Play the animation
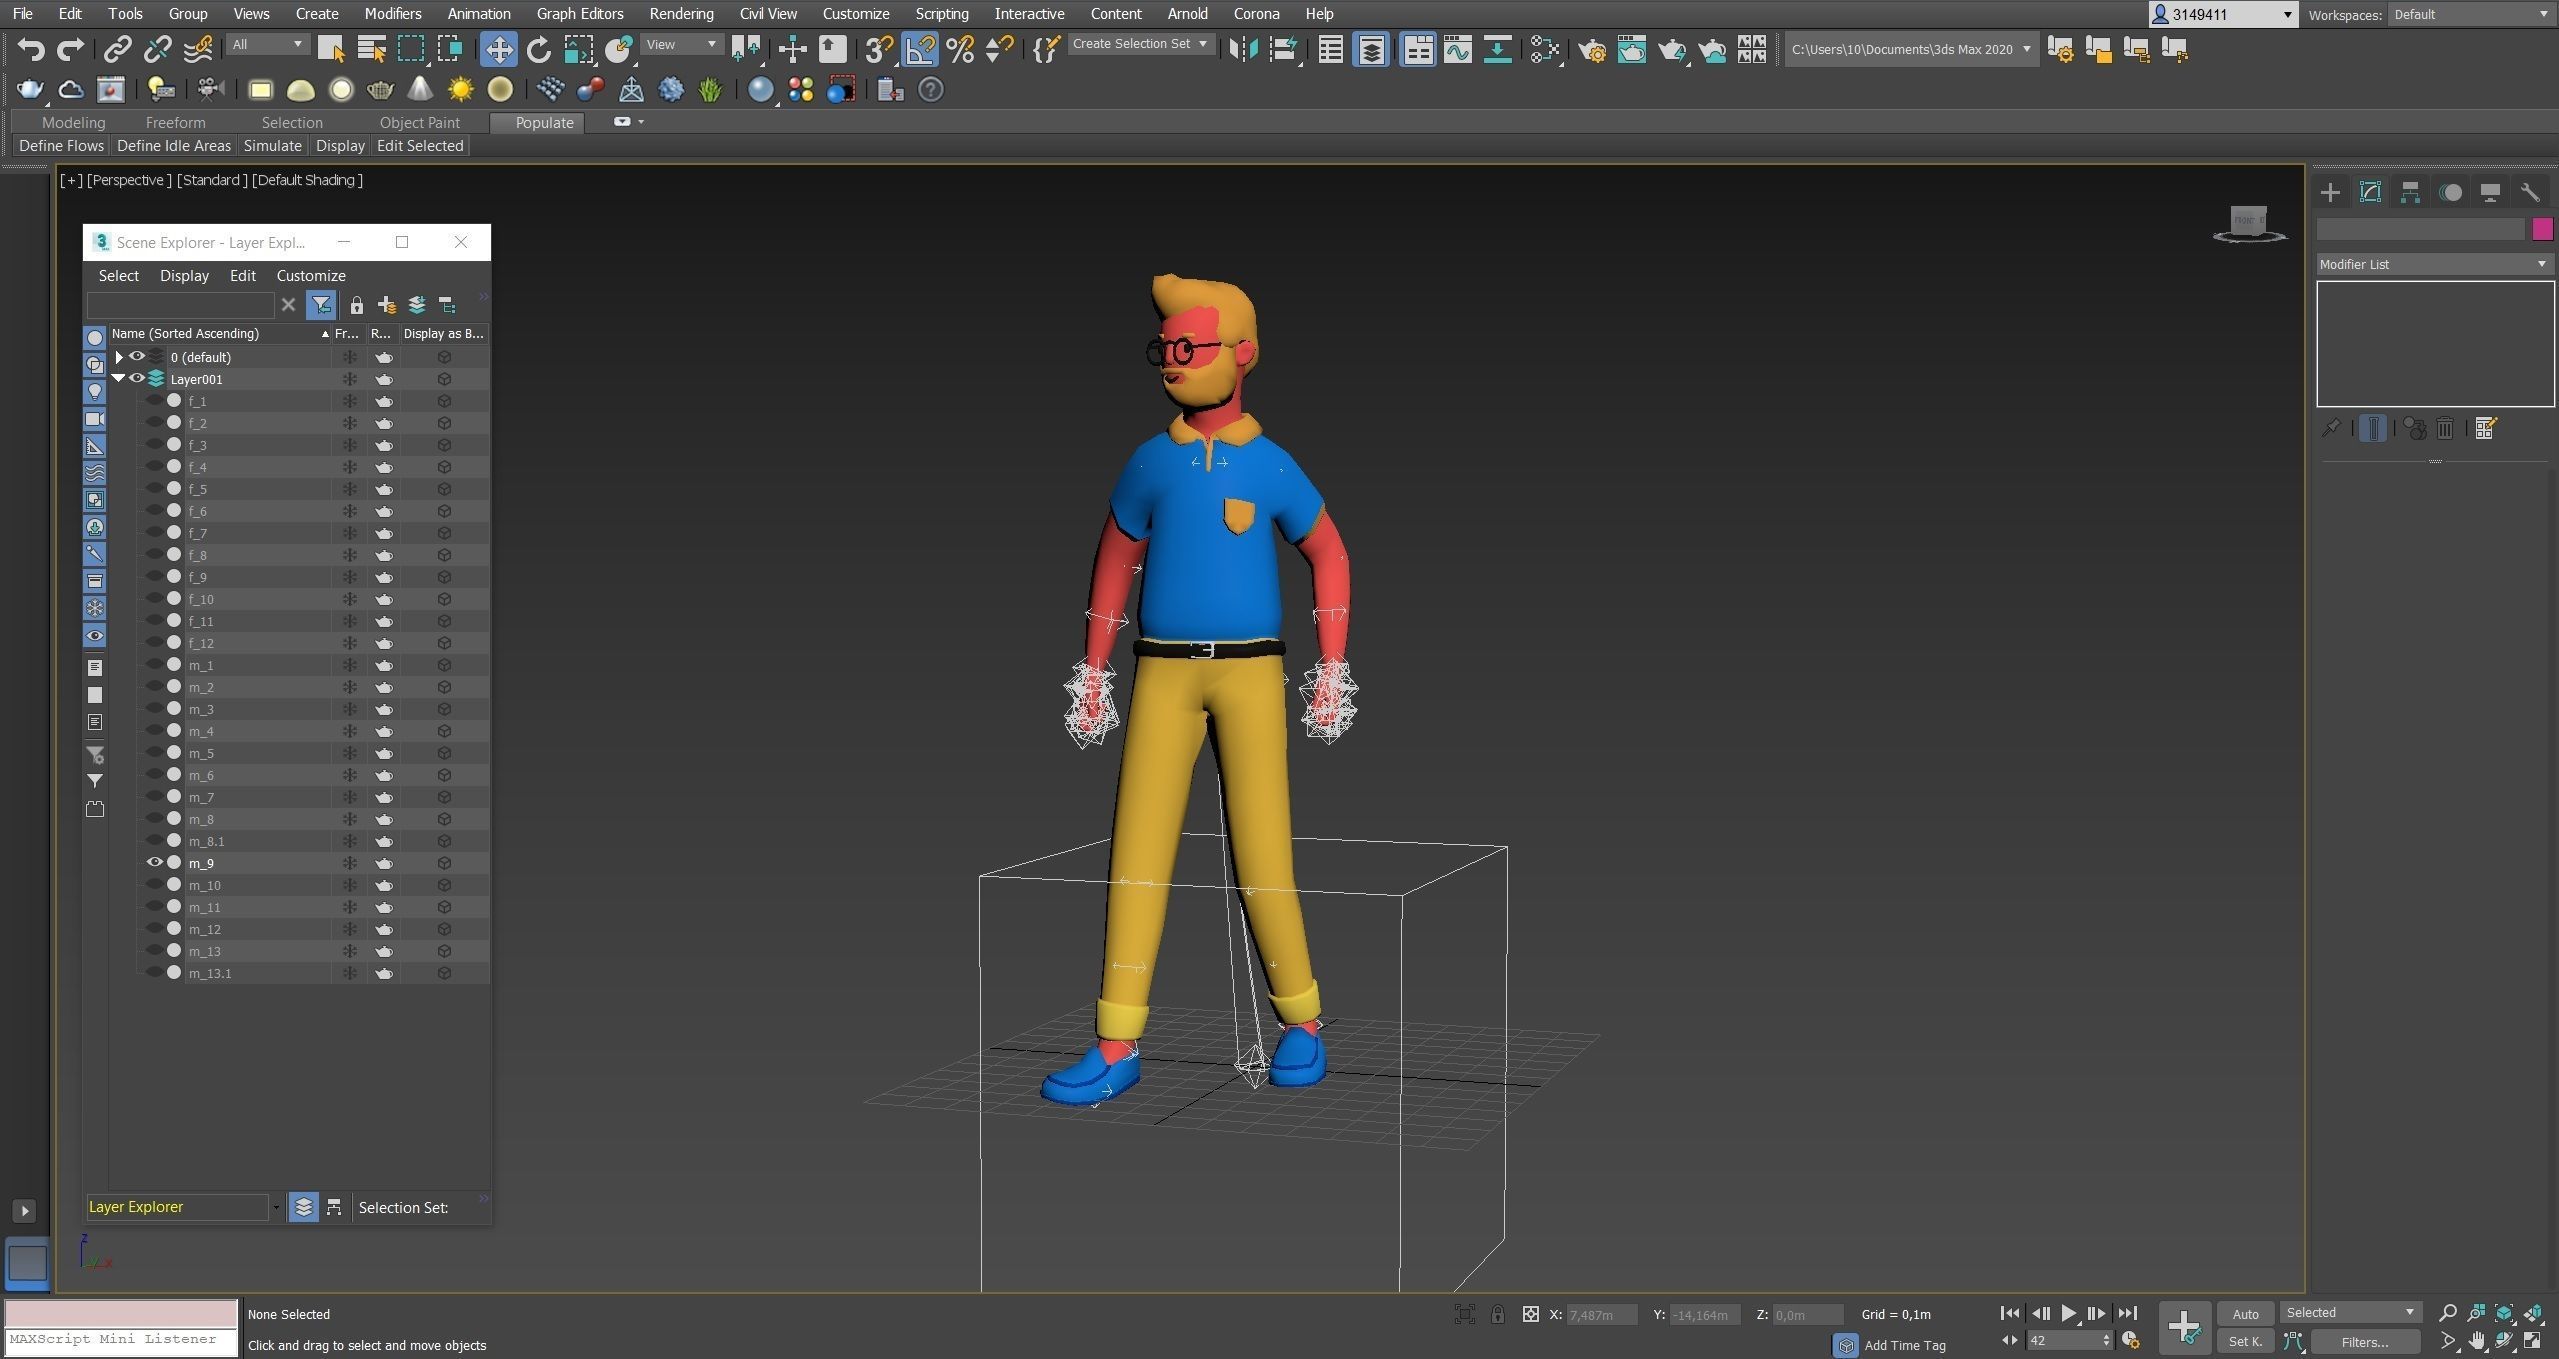The image size is (2559, 1359). pyautogui.click(x=2068, y=1313)
